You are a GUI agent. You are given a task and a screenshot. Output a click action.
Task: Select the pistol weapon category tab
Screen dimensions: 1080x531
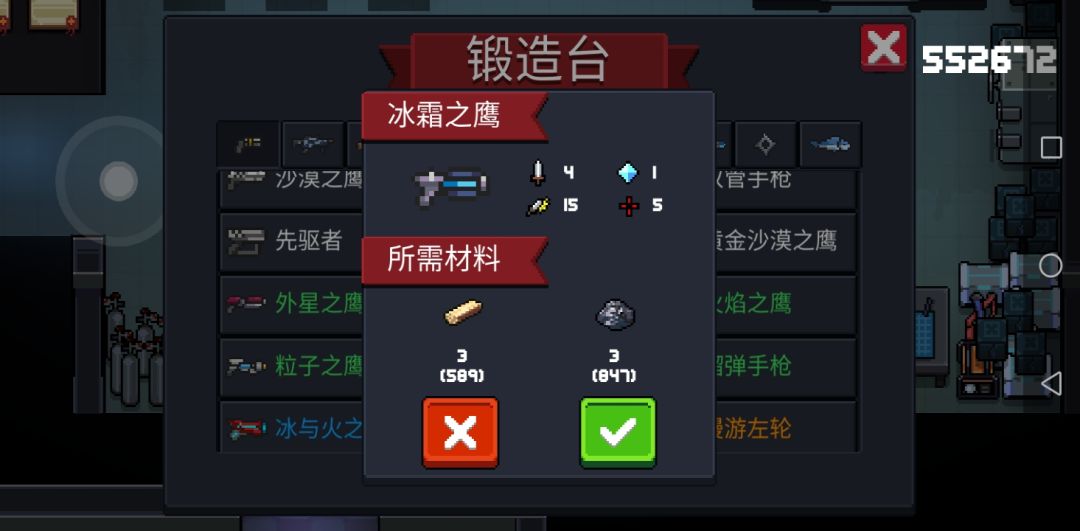coord(248,145)
